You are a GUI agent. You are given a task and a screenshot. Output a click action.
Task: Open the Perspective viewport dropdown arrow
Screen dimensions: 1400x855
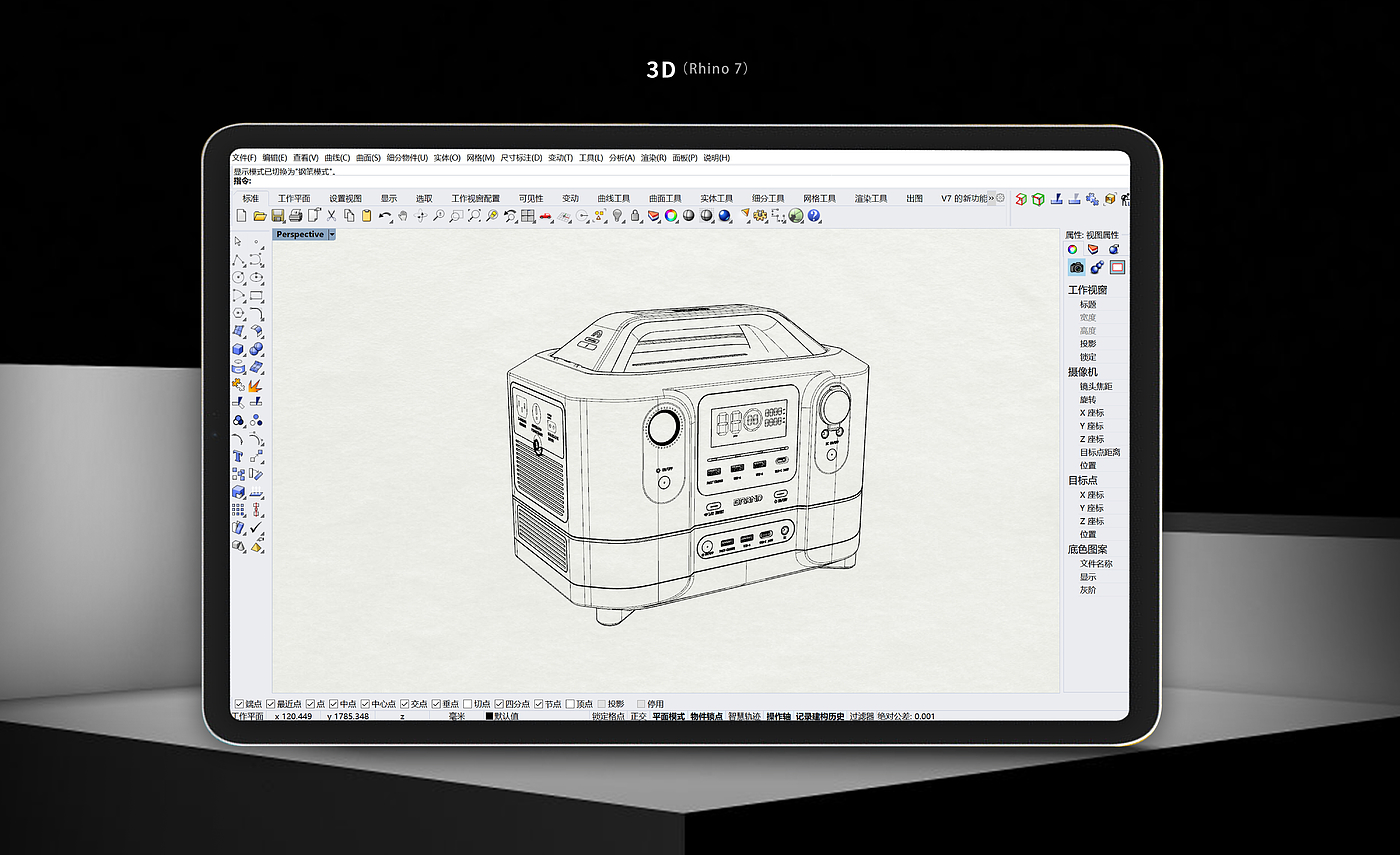[332, 234]
